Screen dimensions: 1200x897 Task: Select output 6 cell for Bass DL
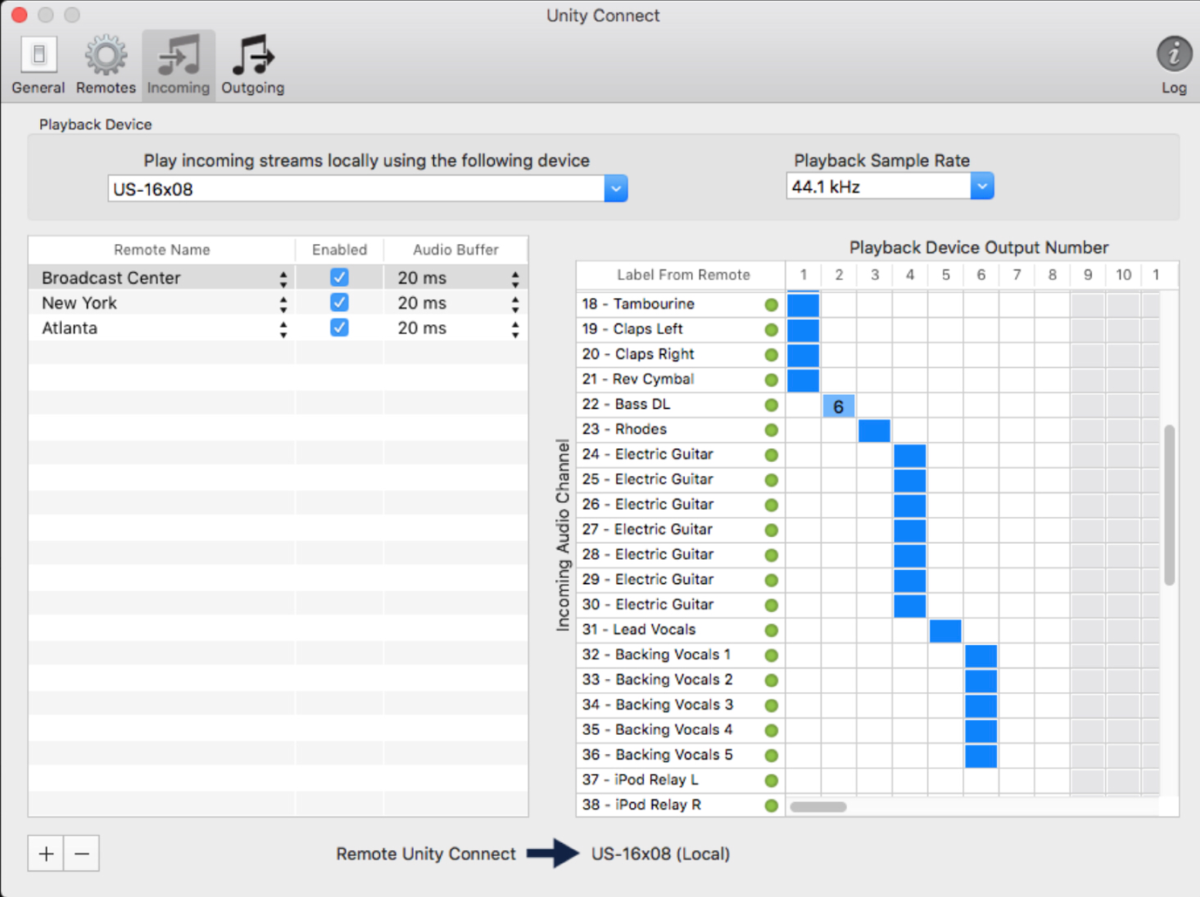[x=838, y=406]
